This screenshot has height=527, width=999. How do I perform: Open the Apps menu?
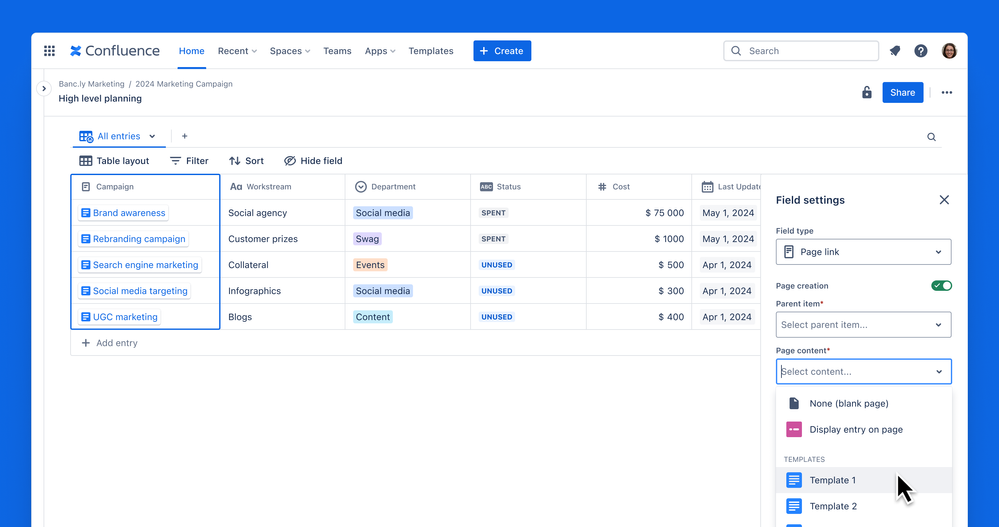click(380, 51)
